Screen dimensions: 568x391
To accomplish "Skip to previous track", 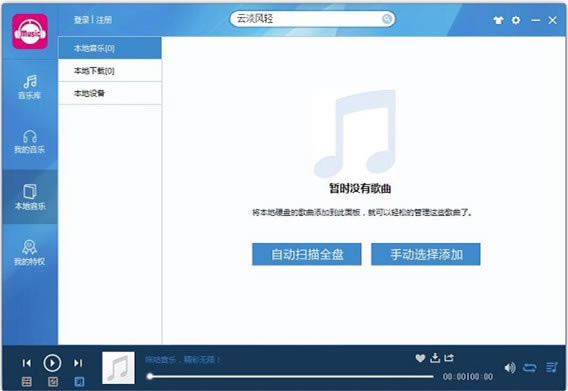I will tap(26, 363).
